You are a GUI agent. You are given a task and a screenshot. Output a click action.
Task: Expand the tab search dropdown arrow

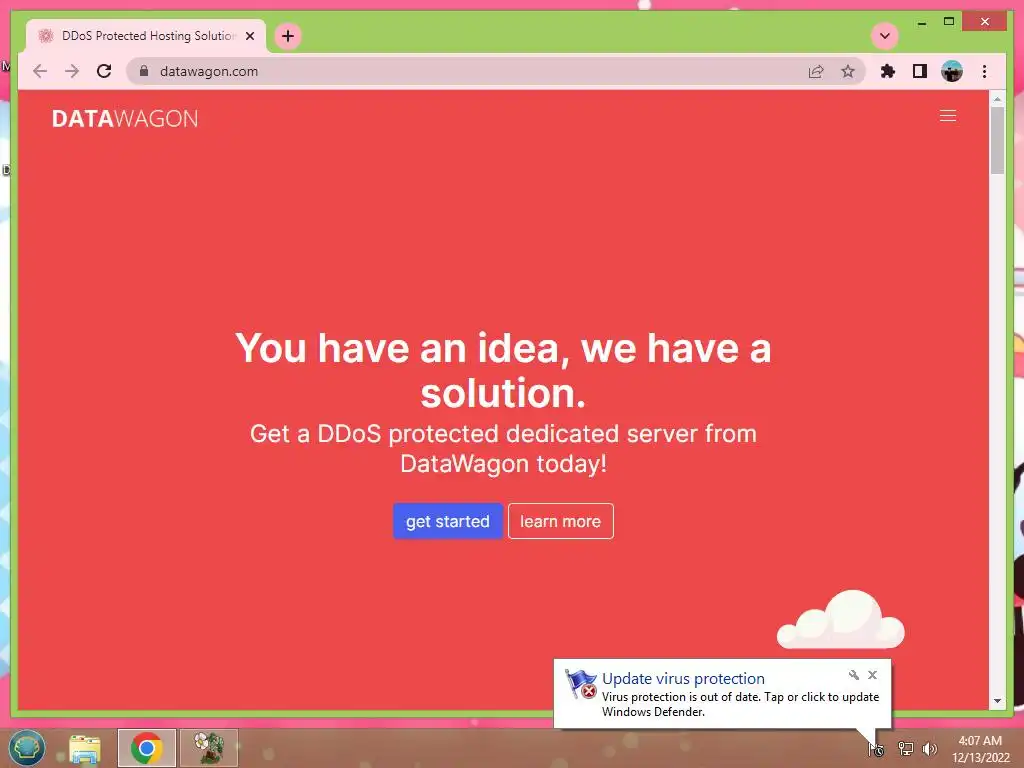click(885, 36)
